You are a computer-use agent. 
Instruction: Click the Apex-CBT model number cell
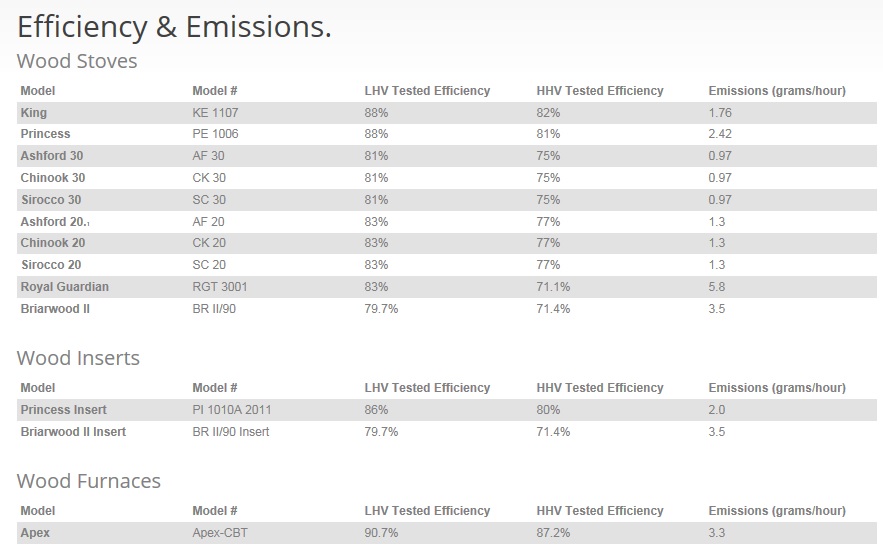pos(220,533)
